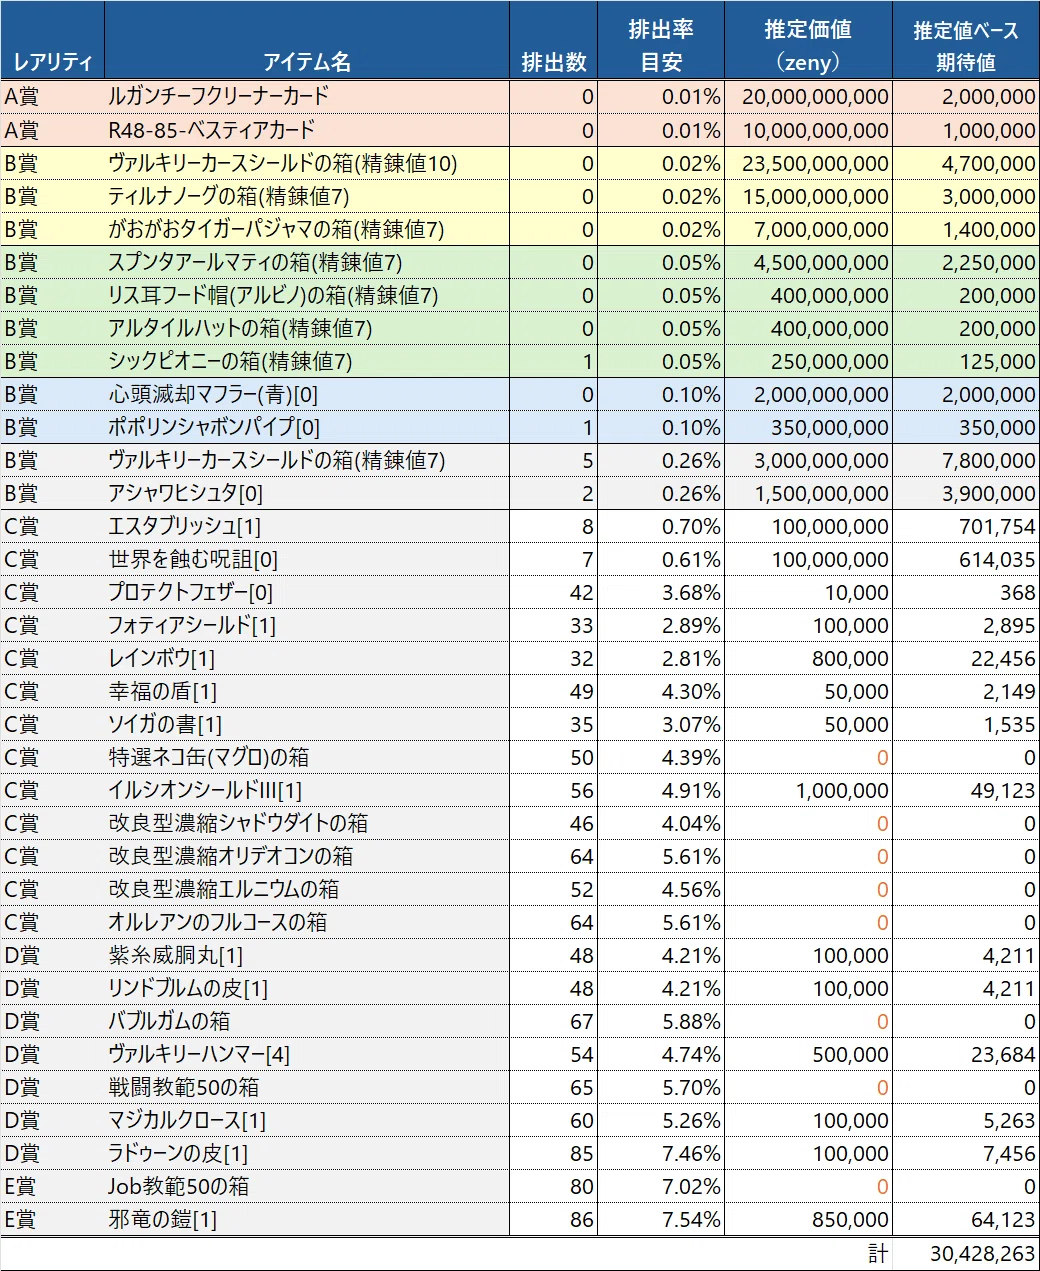This screenshot has height=1271, width=1040.
Task: Click the 7.54% rate cell
Action: [661, 1219]
